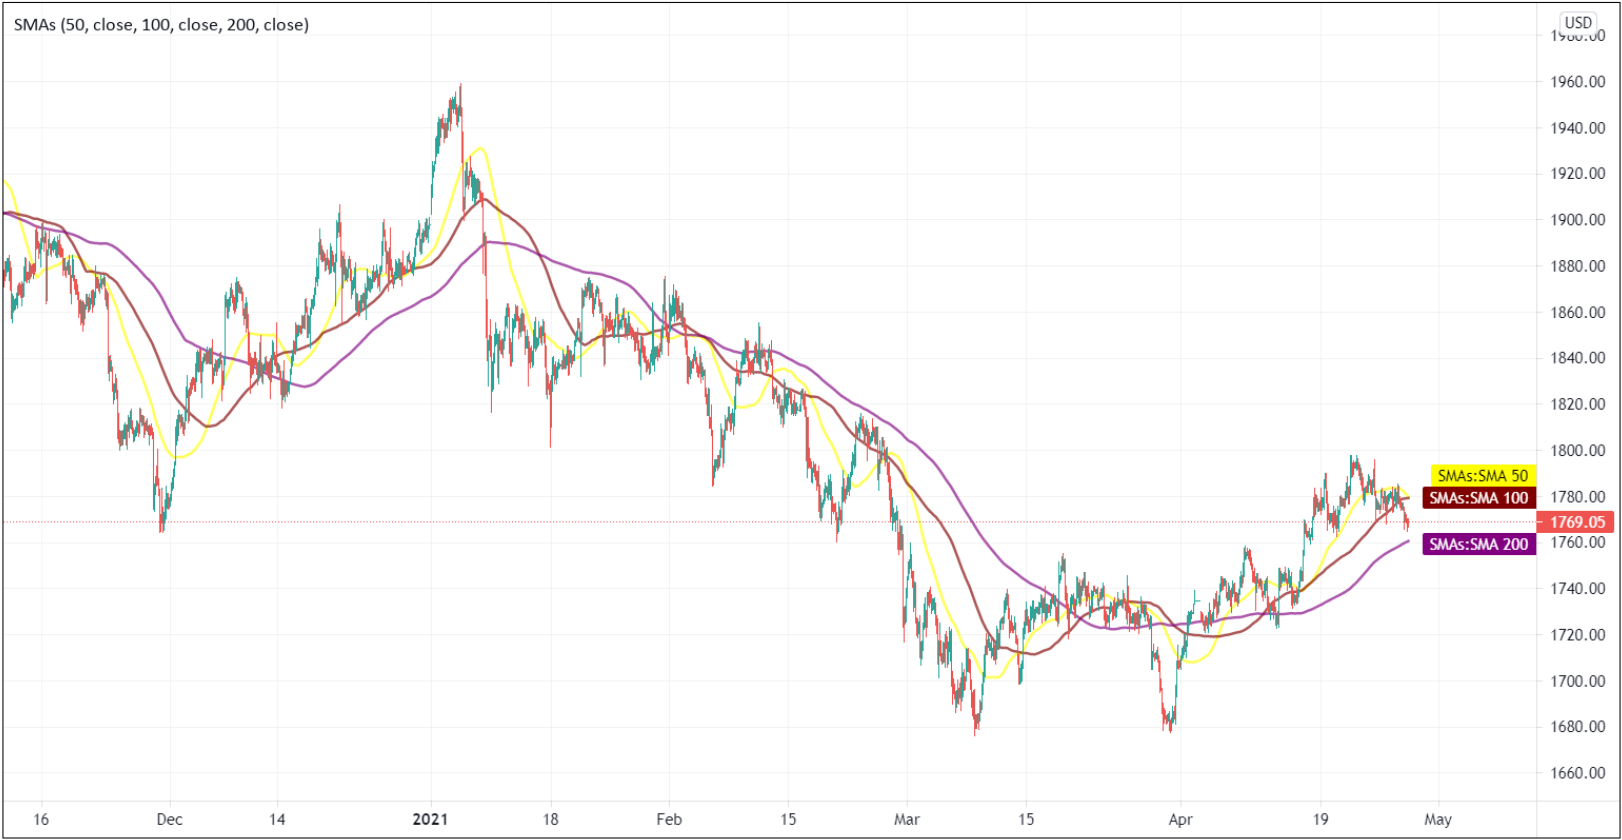Click 1700.00 on the price axis
1622x840 pixels.
1577,681
